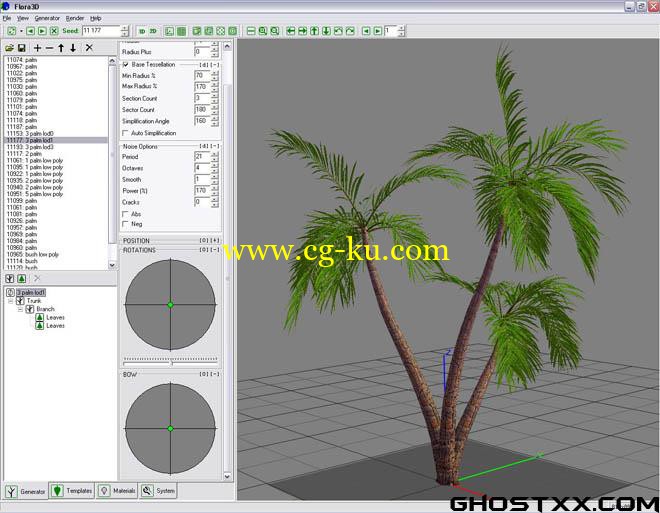Move camera up with up arrow icon
Image resolution: width=660 pixels, height=513 pixels.
[x=314, y=31]
